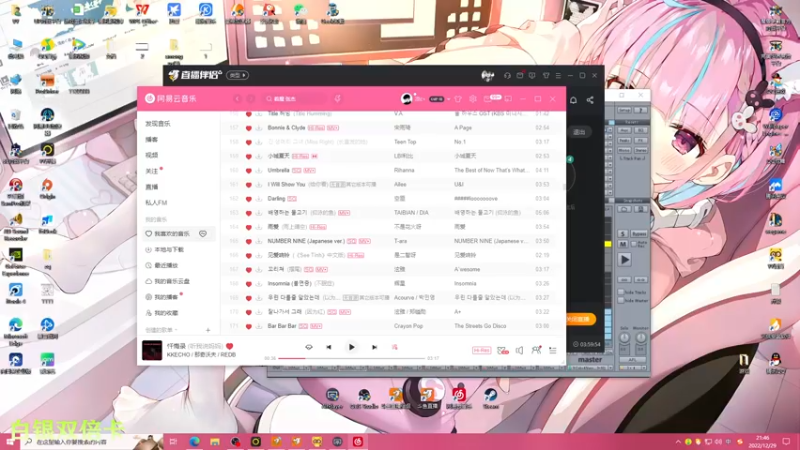
Task: Change play mode with the loop icon
Action: coord(309,347)
